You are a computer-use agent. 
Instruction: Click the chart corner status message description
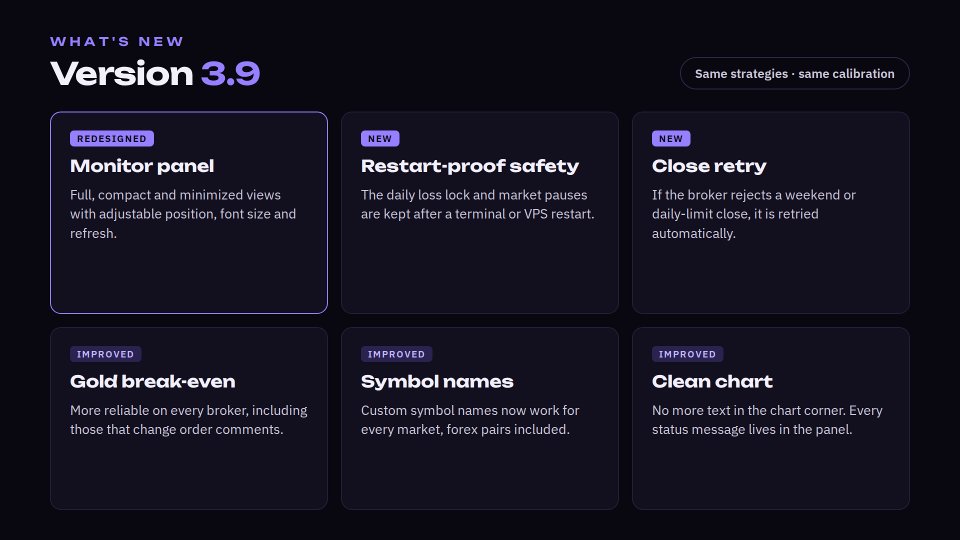click(x=767, y=420)
